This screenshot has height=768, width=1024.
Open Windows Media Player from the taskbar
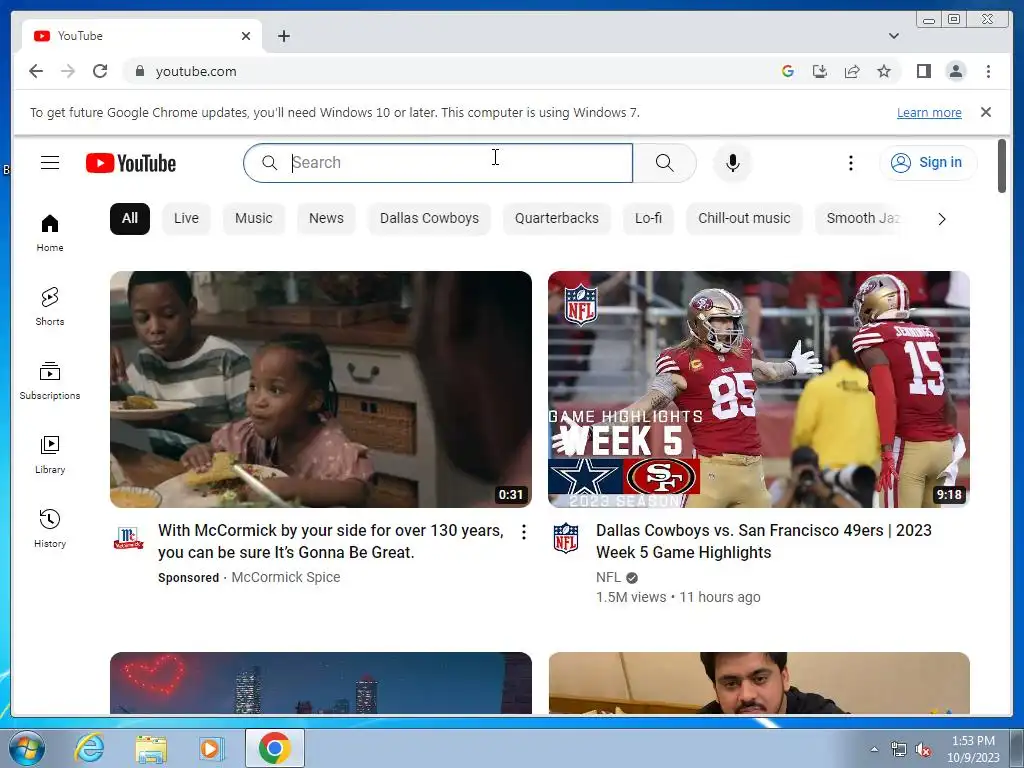[211, 748]
